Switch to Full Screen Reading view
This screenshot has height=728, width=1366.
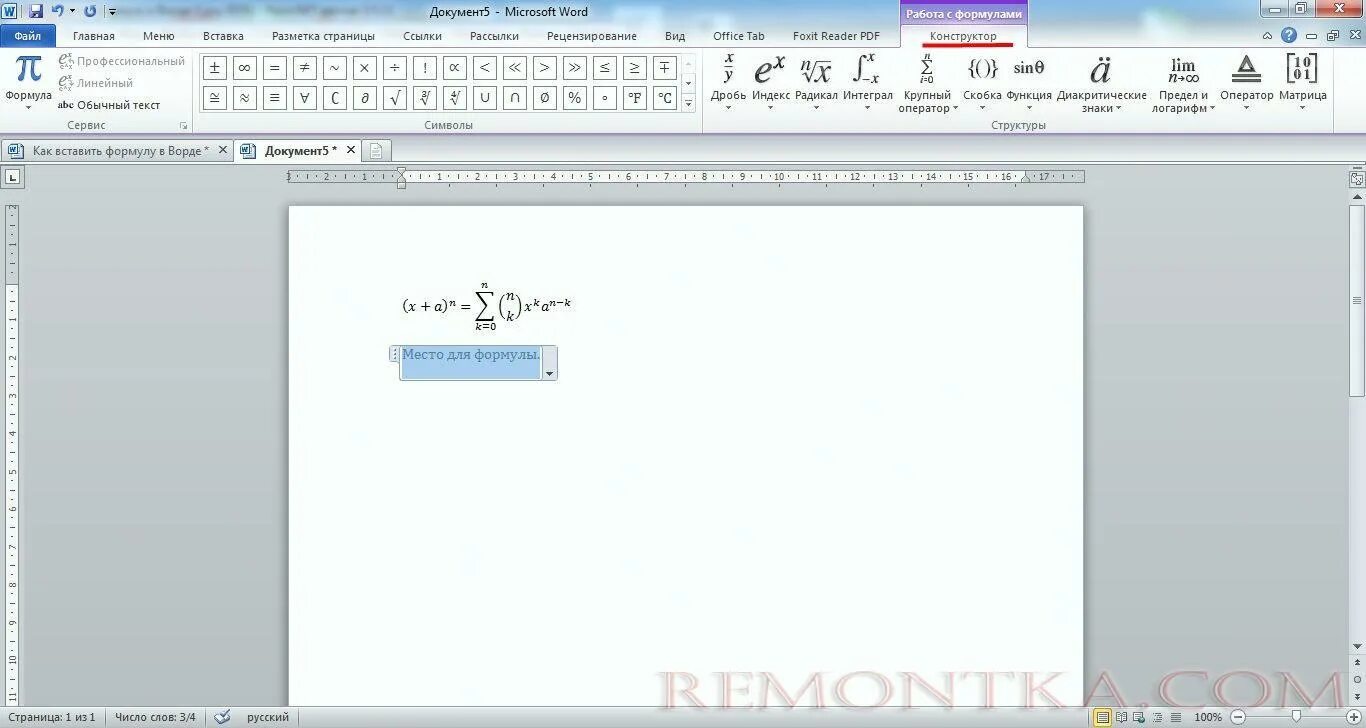click(x=1121, y=717)
